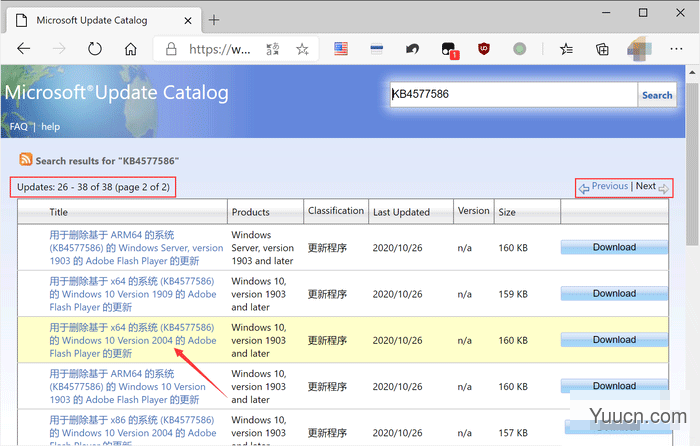This screenshot has width=700, height=446.
Task: Download the highlighted x64 Version 2004 update
Action: (614, 340)
